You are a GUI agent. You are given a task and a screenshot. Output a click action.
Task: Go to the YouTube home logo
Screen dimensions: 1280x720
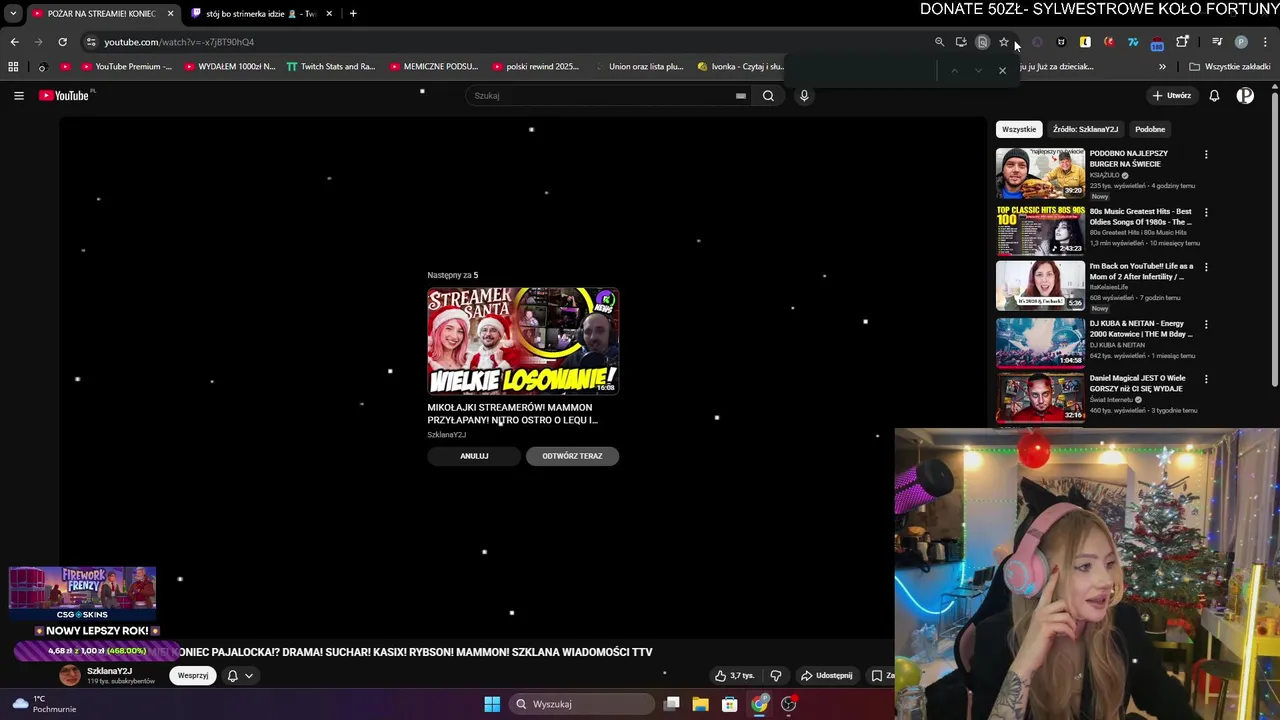pos(66,96)
